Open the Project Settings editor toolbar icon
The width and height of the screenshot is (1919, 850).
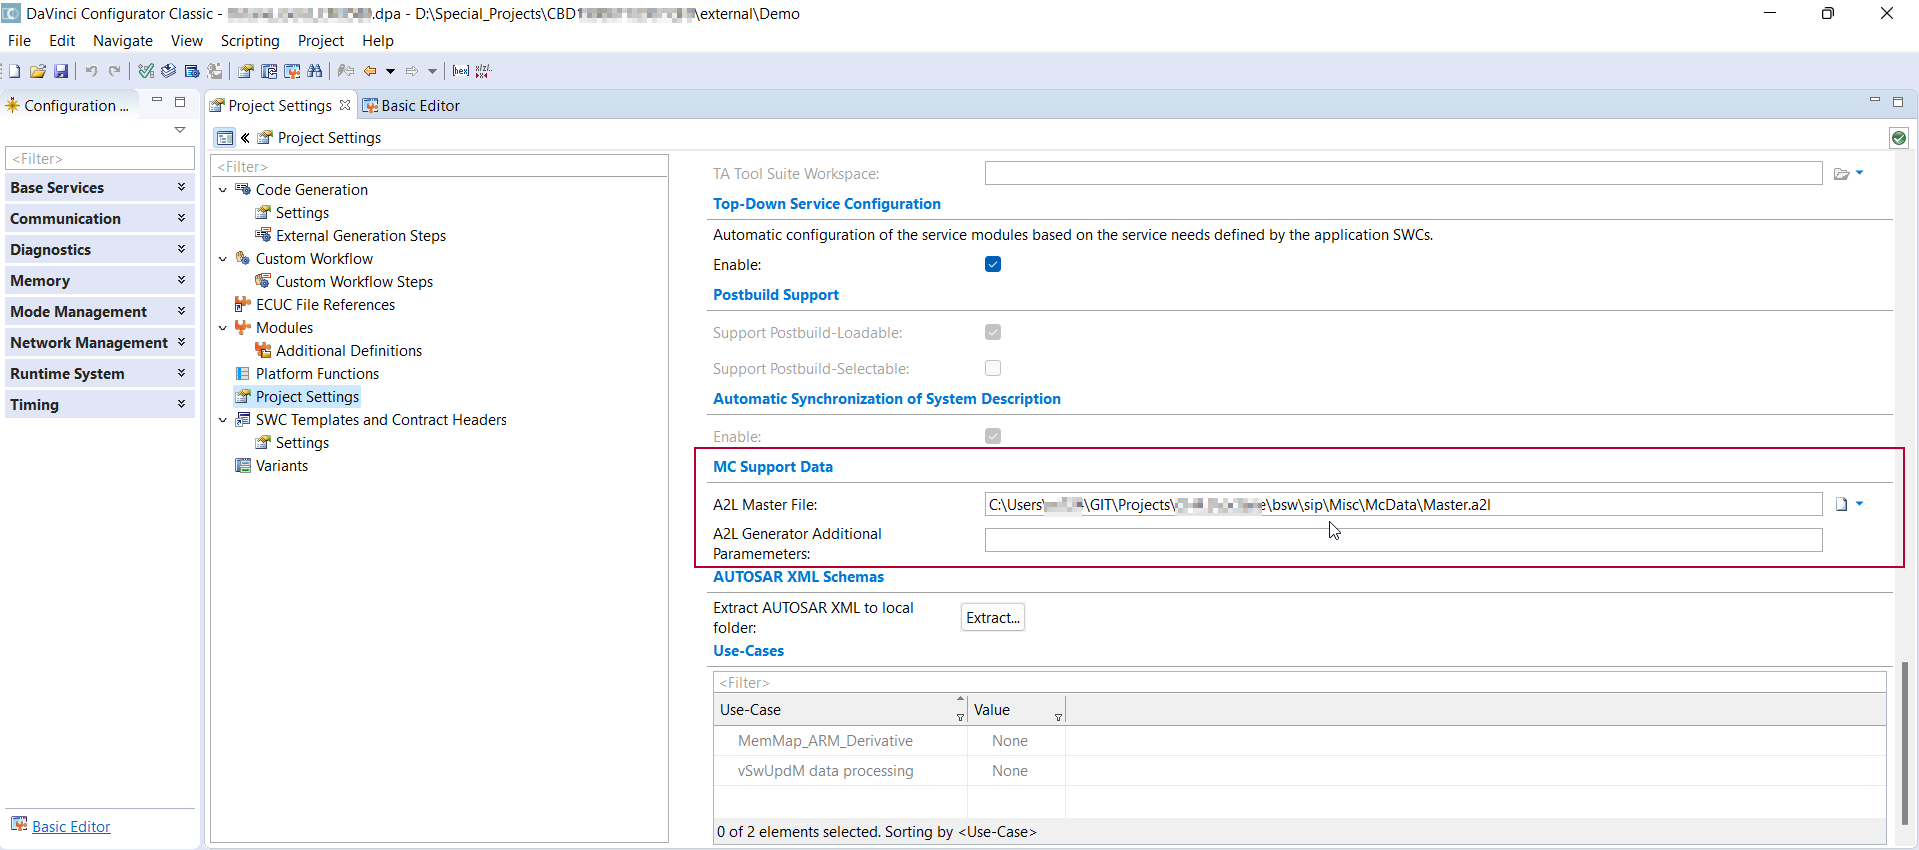point(245,71)
